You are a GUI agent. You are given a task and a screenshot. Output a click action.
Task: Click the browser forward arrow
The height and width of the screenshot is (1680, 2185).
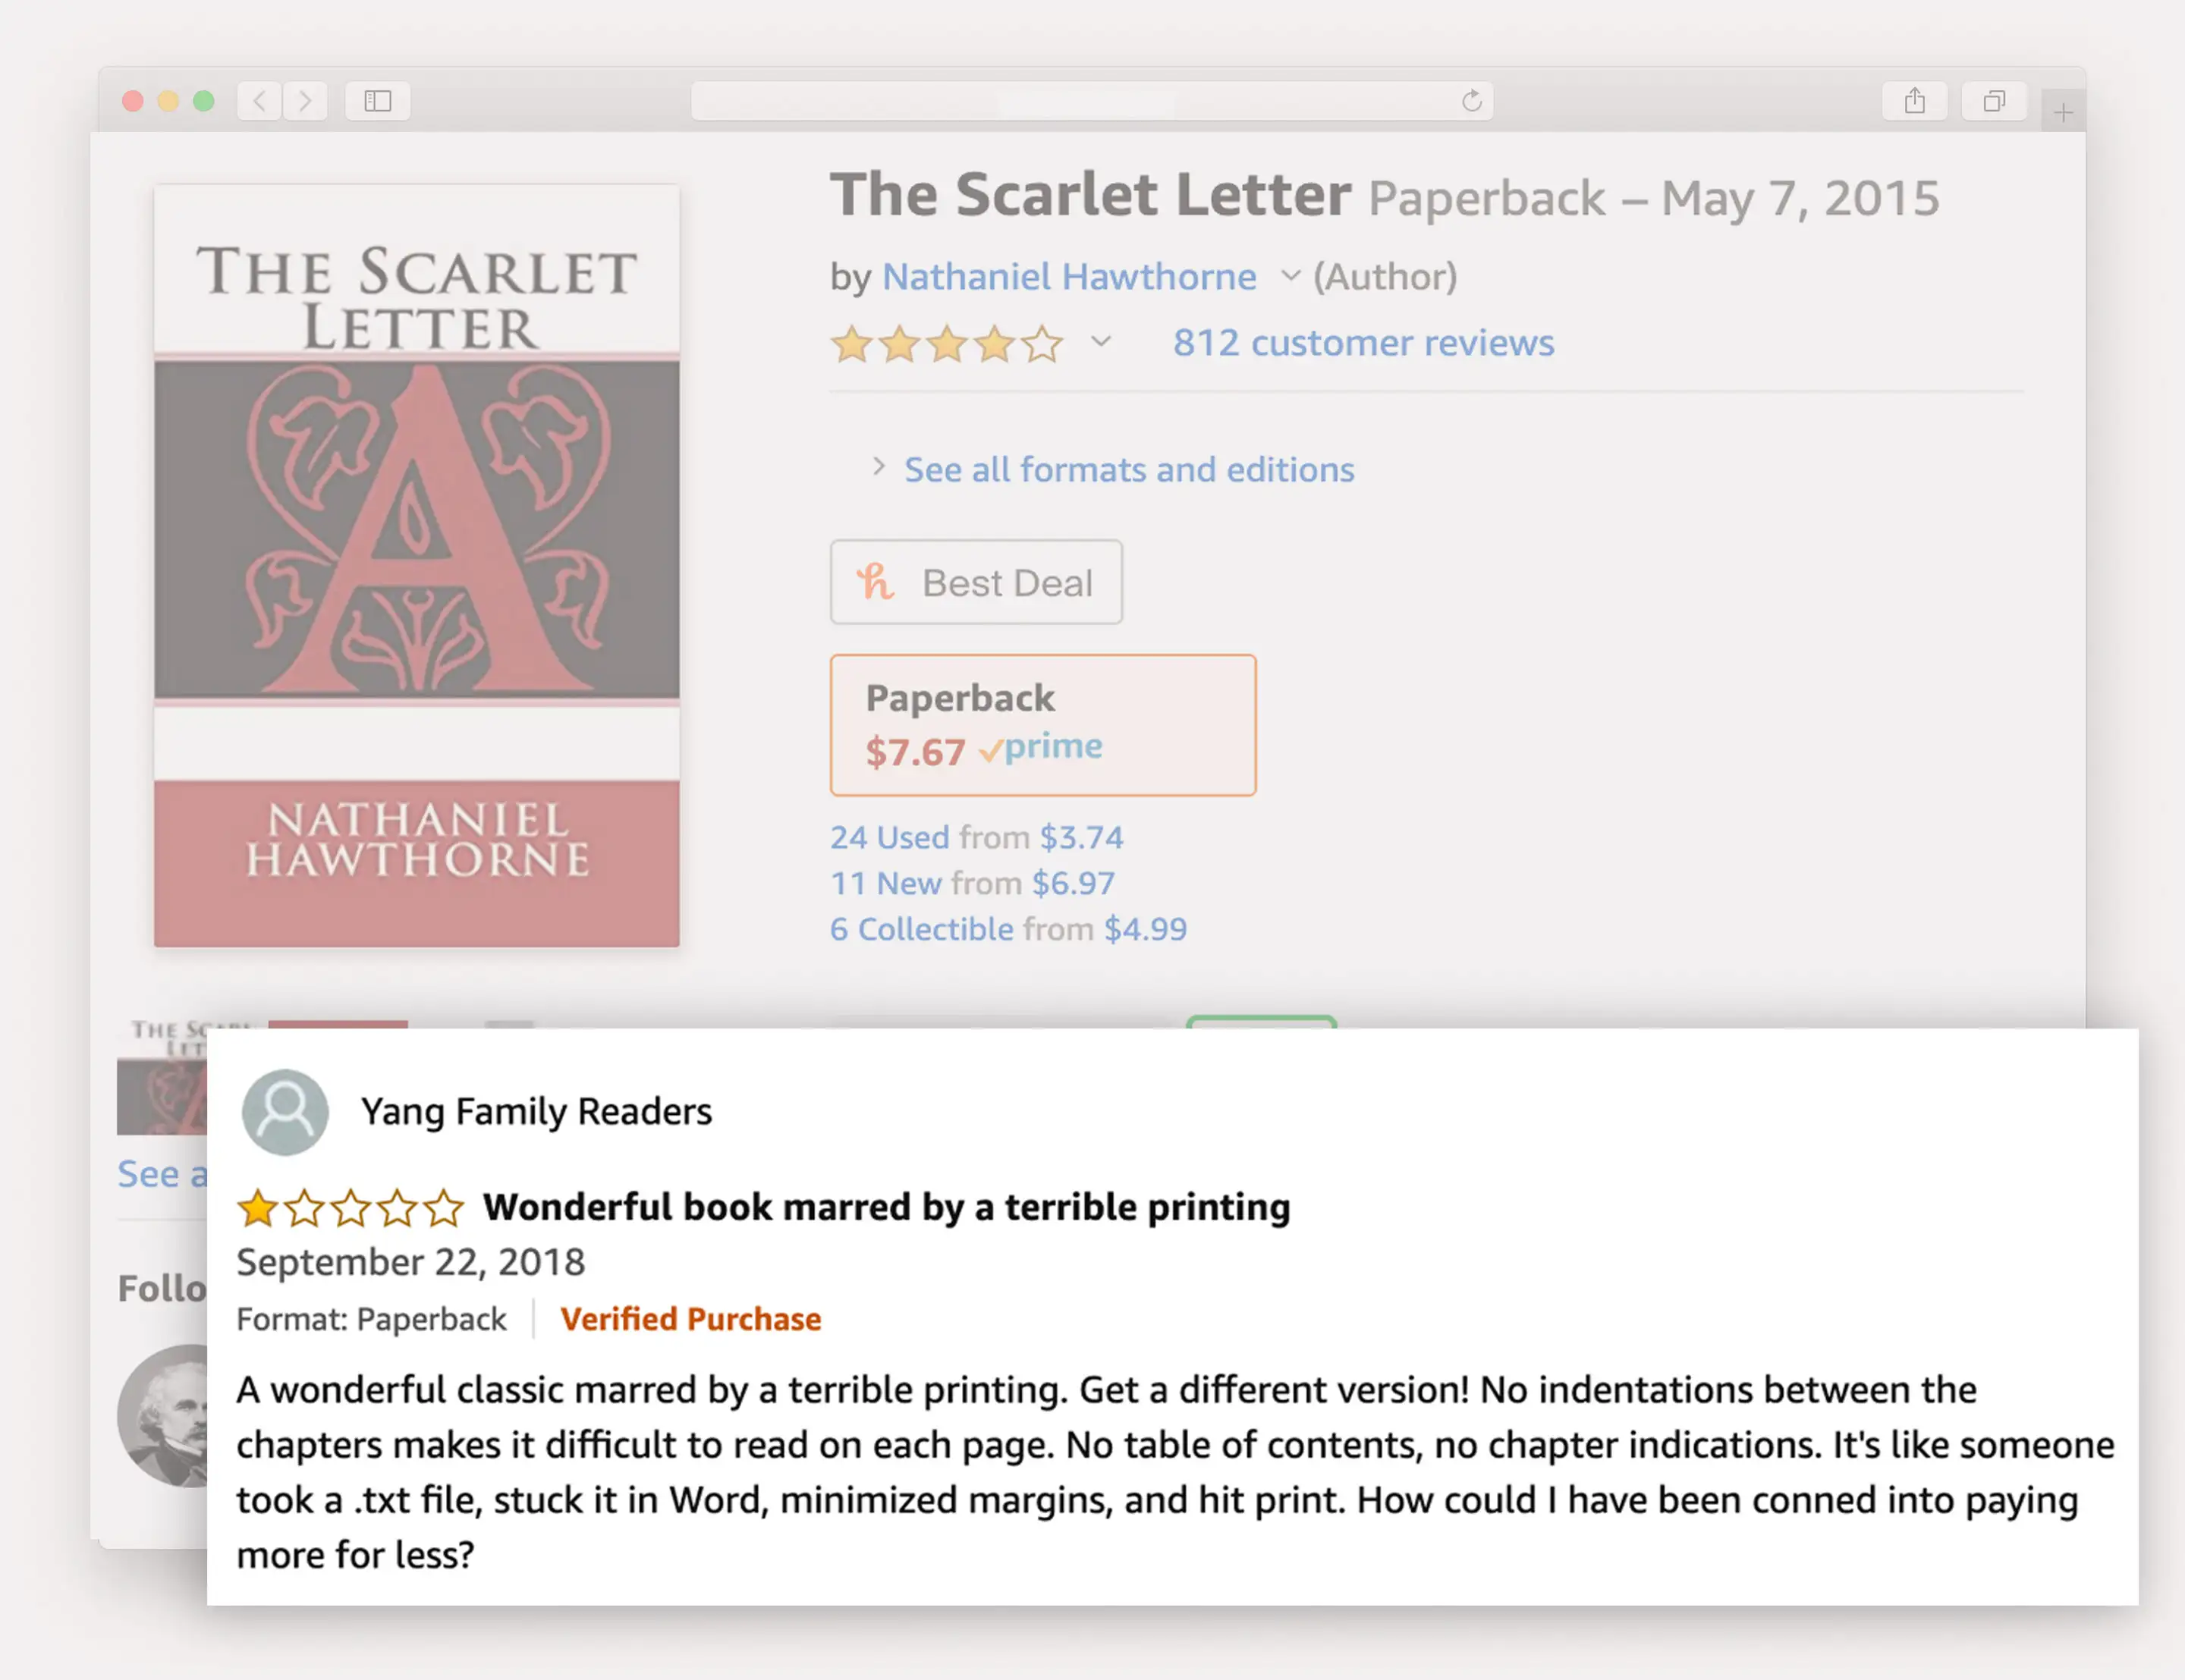(305, 101)
